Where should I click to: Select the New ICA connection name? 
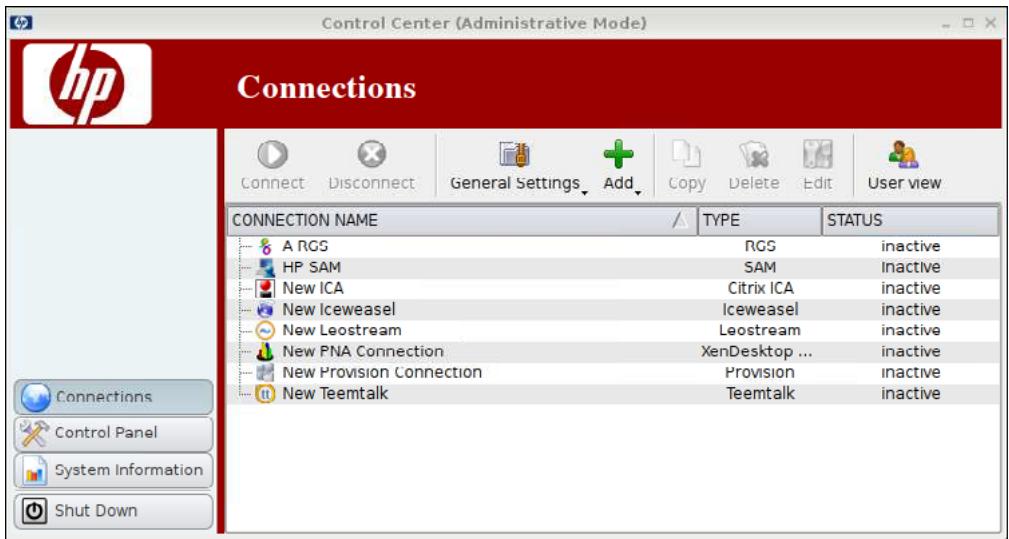tap(313, 288)
